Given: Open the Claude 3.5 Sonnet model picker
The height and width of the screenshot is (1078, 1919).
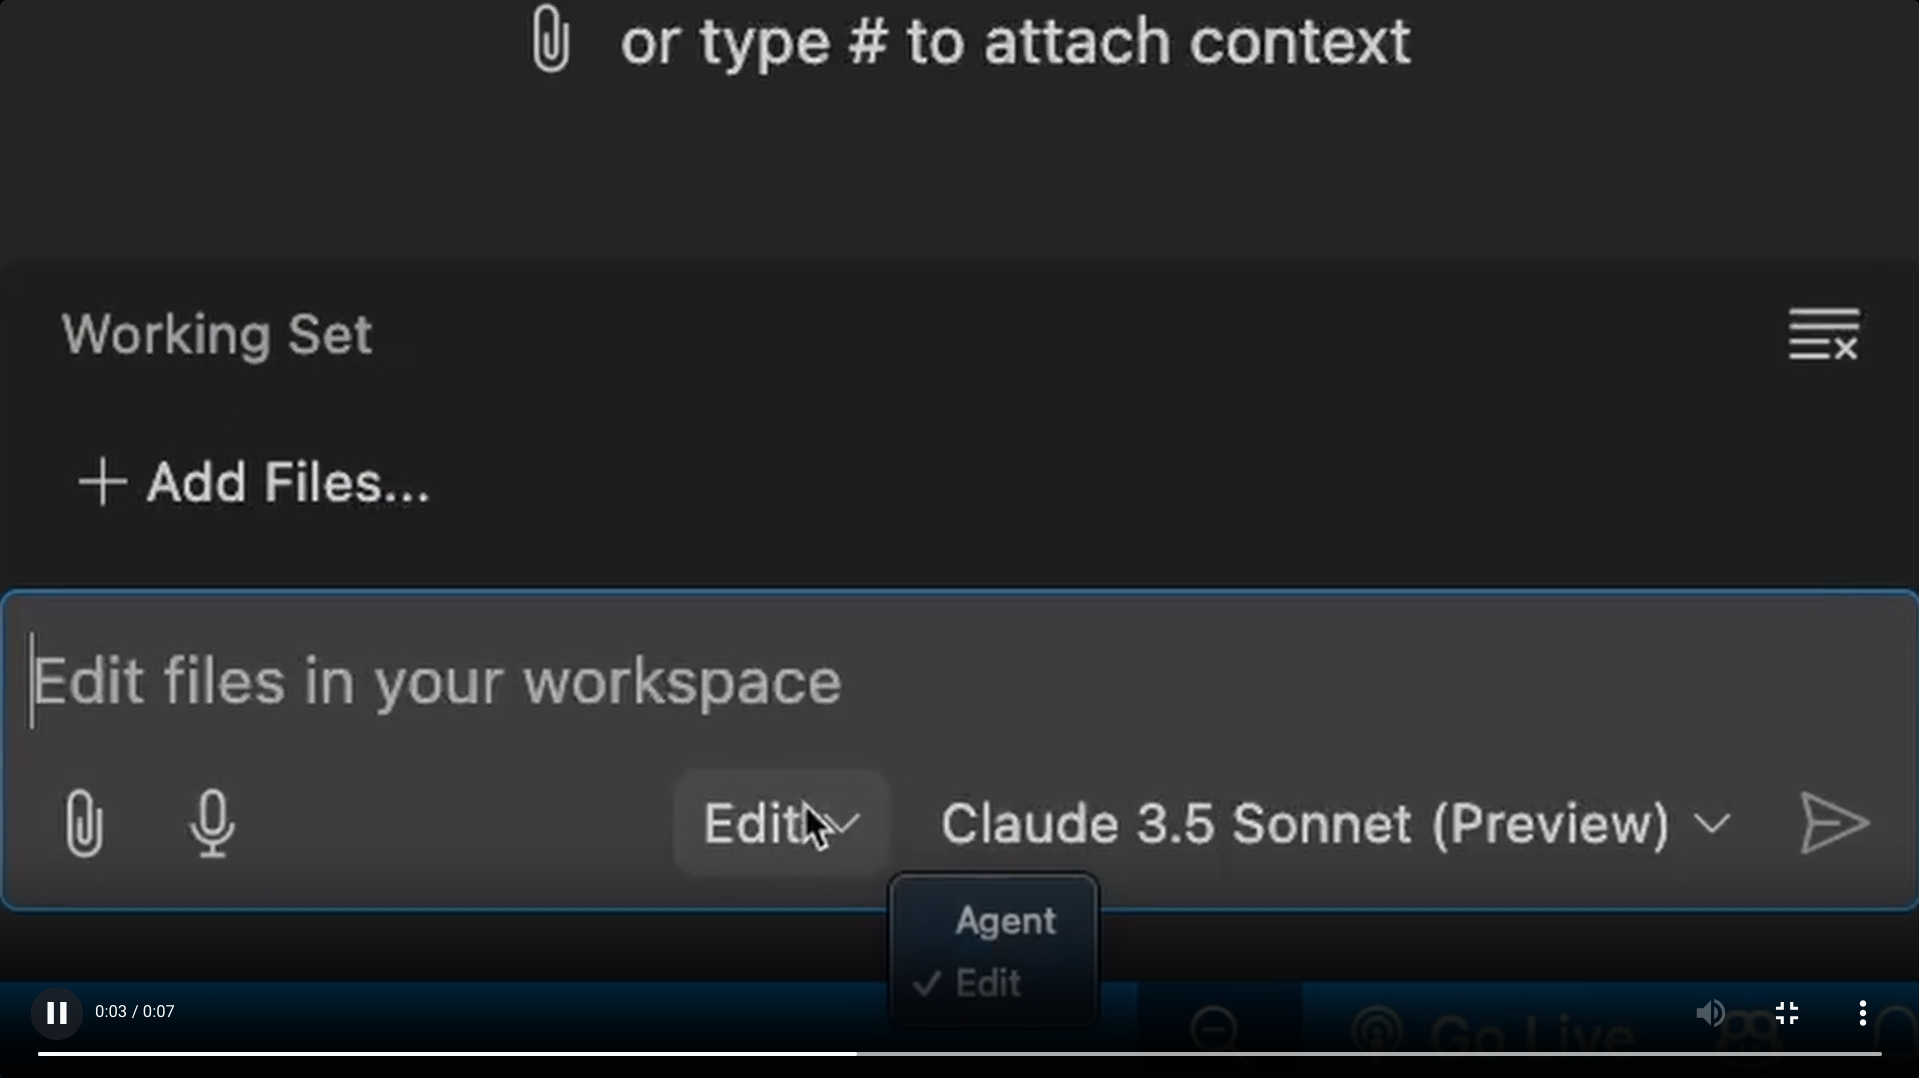Looking at the screenshot, I should (x=1305, y=824).
